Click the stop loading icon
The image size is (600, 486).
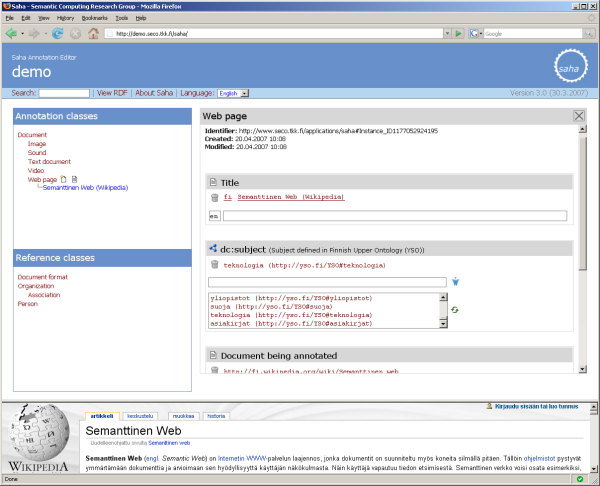tap(75, 34)
